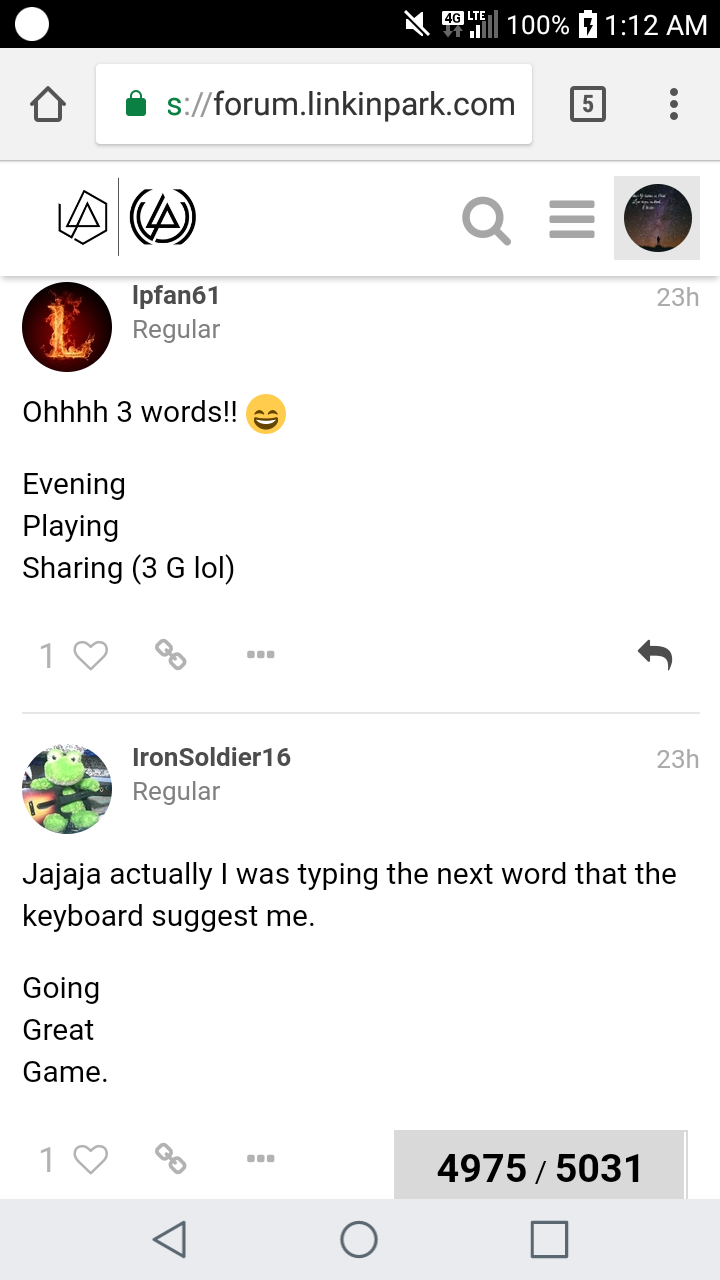Tap the 4975 / 5031 topic progress indicator
This screenshot has width=720, height=1280.
click(x=540, y=1168)
